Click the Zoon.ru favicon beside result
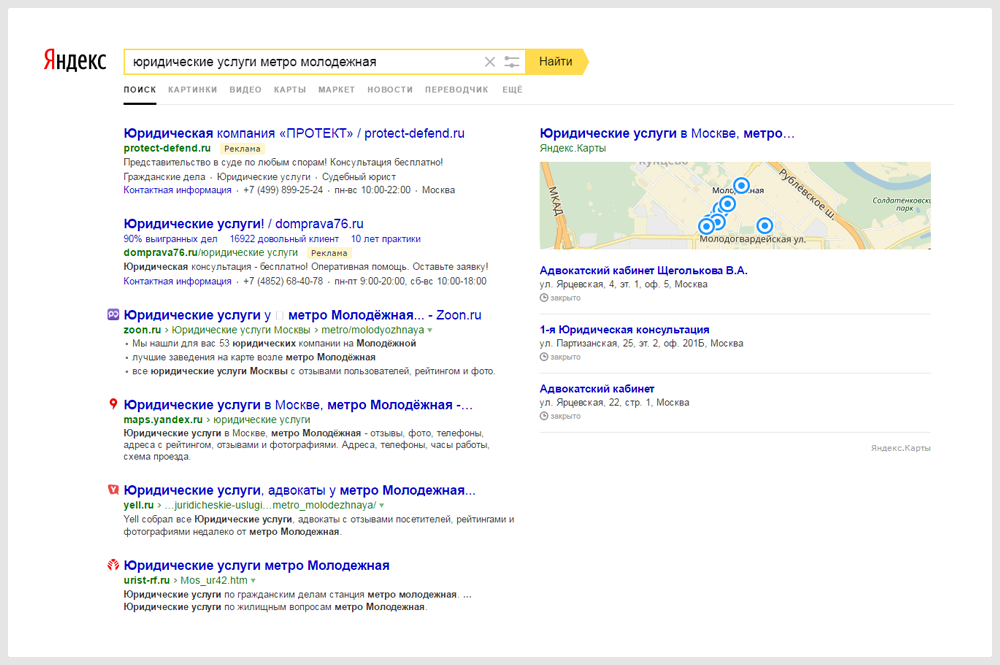 click(113, 314)
